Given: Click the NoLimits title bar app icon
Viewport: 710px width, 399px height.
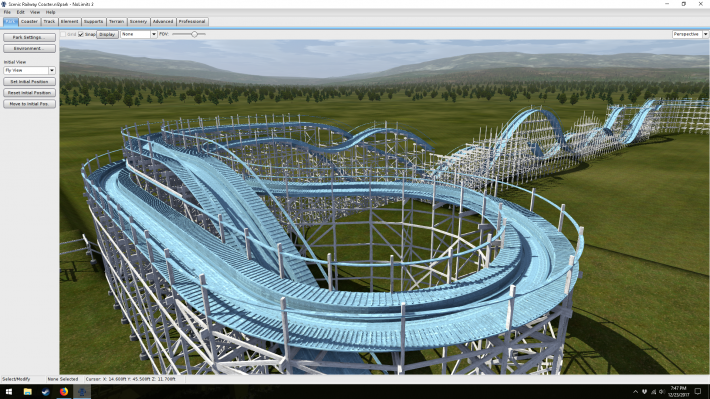Looking at the screenshot, I should pos(4,4).
